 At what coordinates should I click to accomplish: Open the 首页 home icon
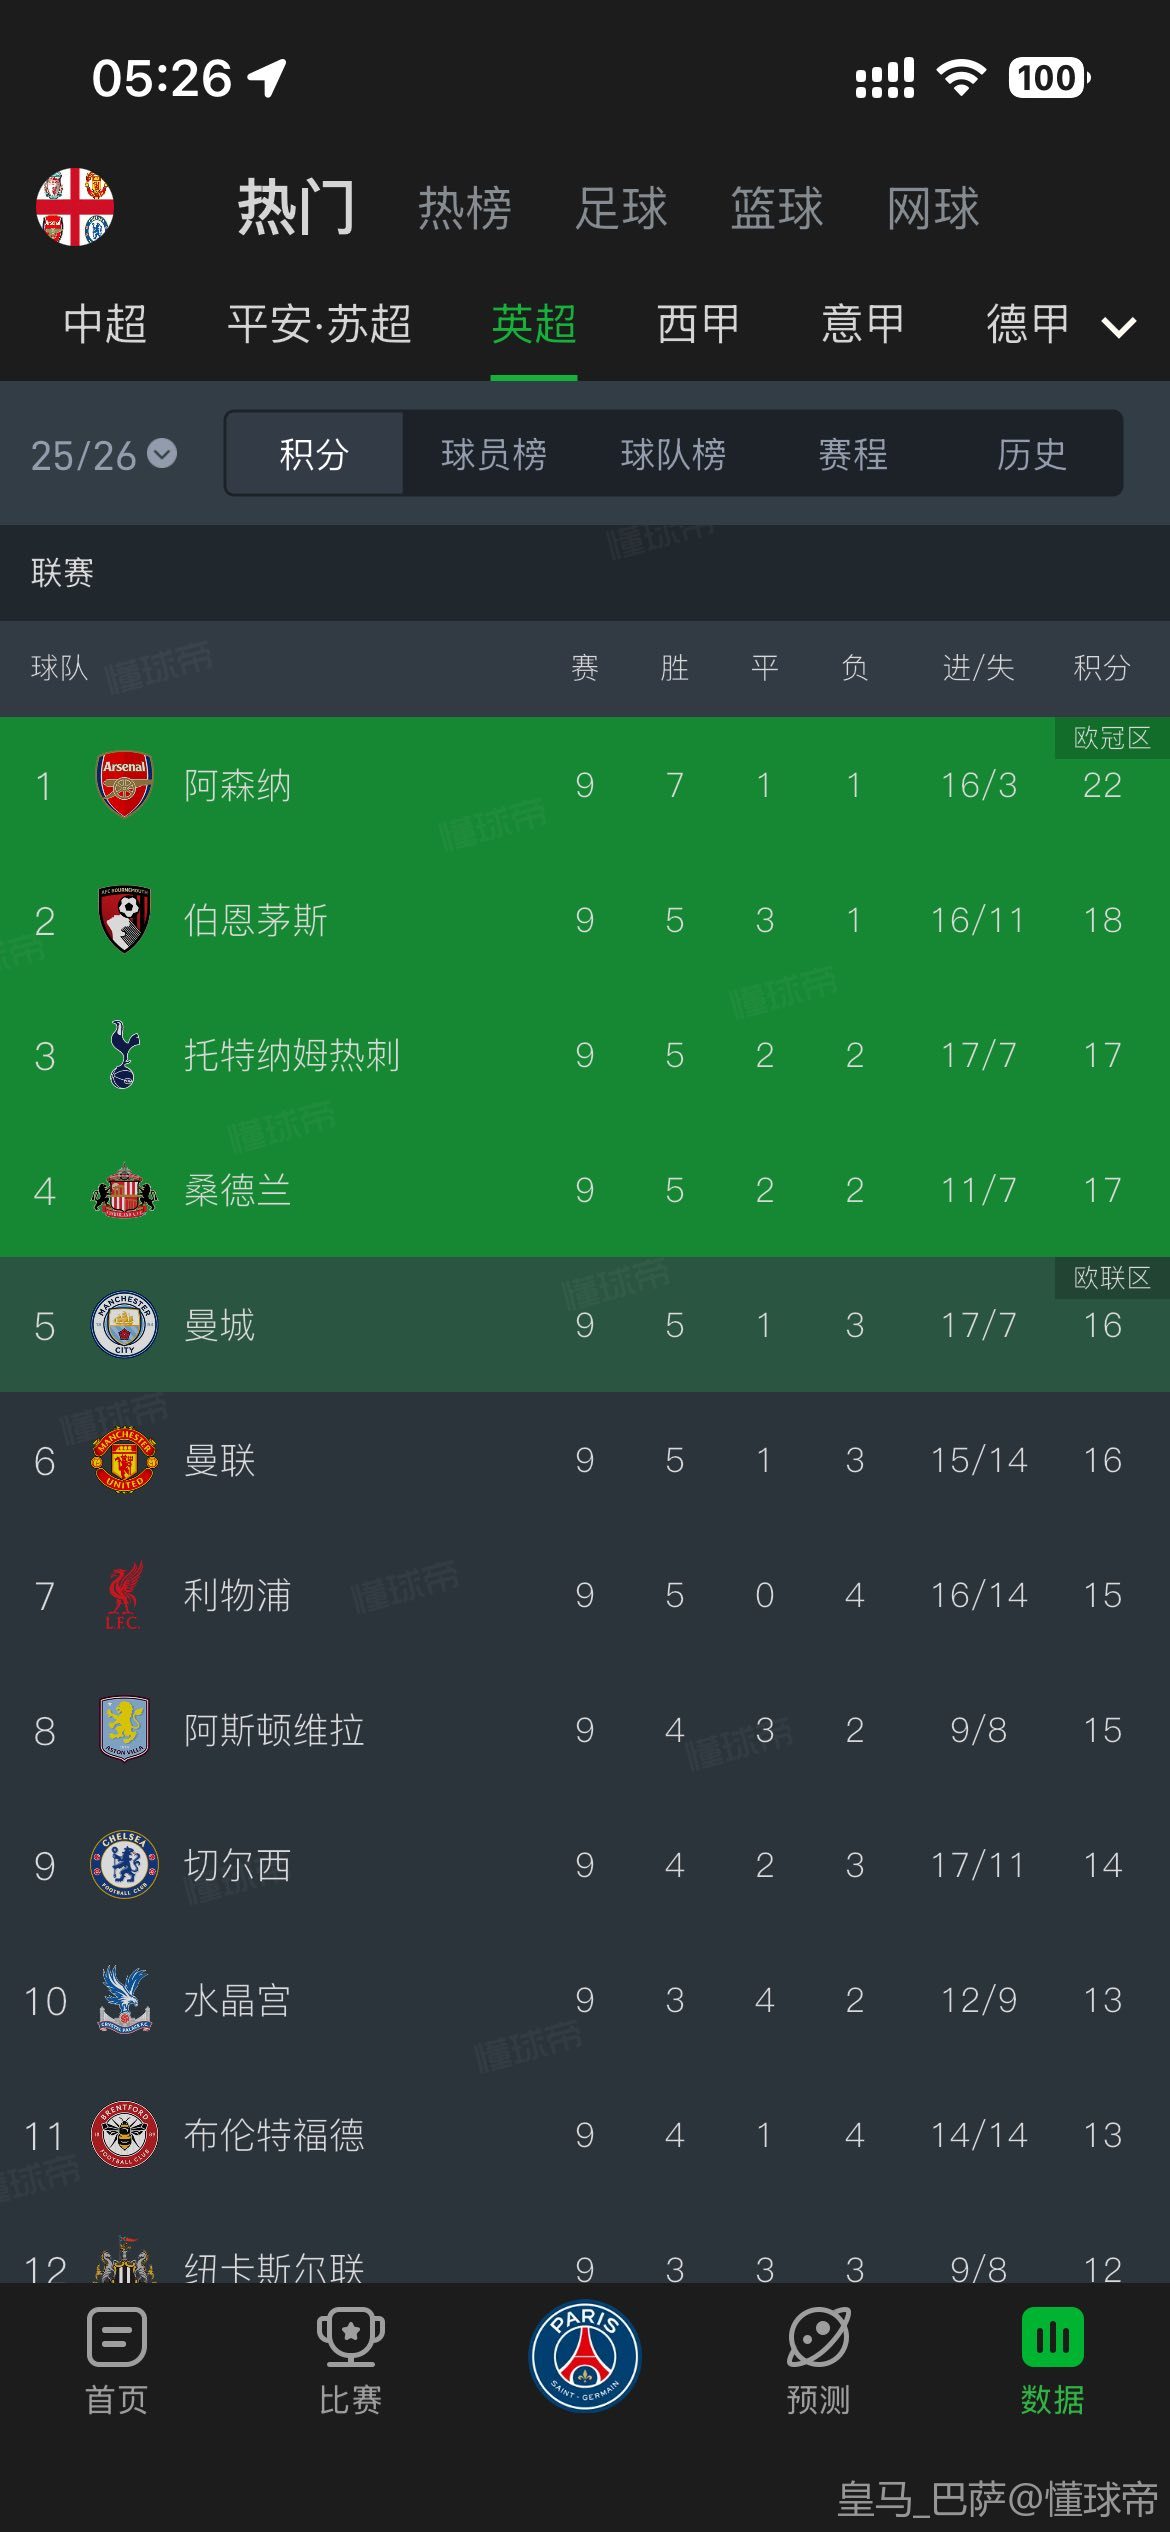[x=117, y=2338]
